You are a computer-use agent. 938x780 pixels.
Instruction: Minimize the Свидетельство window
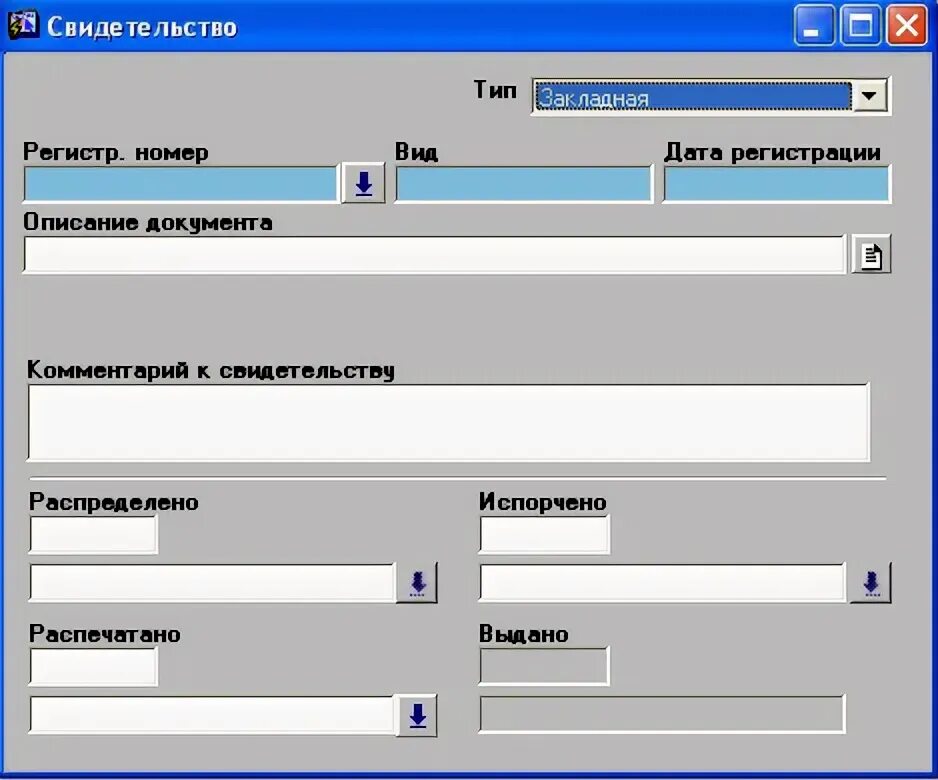pyautogui.click(x=814, y=25)
